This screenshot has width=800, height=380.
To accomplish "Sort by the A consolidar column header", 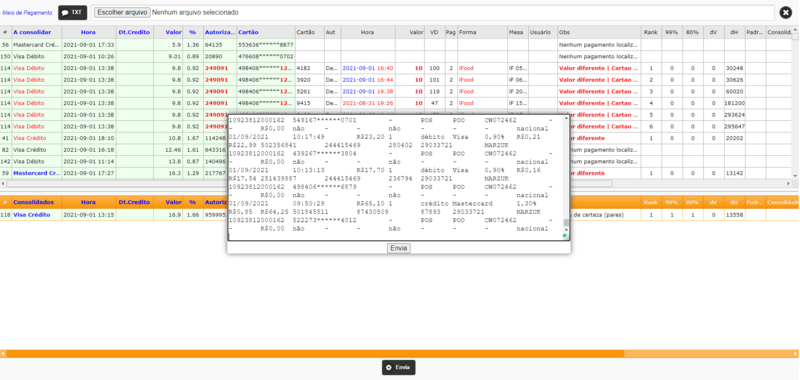I will click(36, 32).
